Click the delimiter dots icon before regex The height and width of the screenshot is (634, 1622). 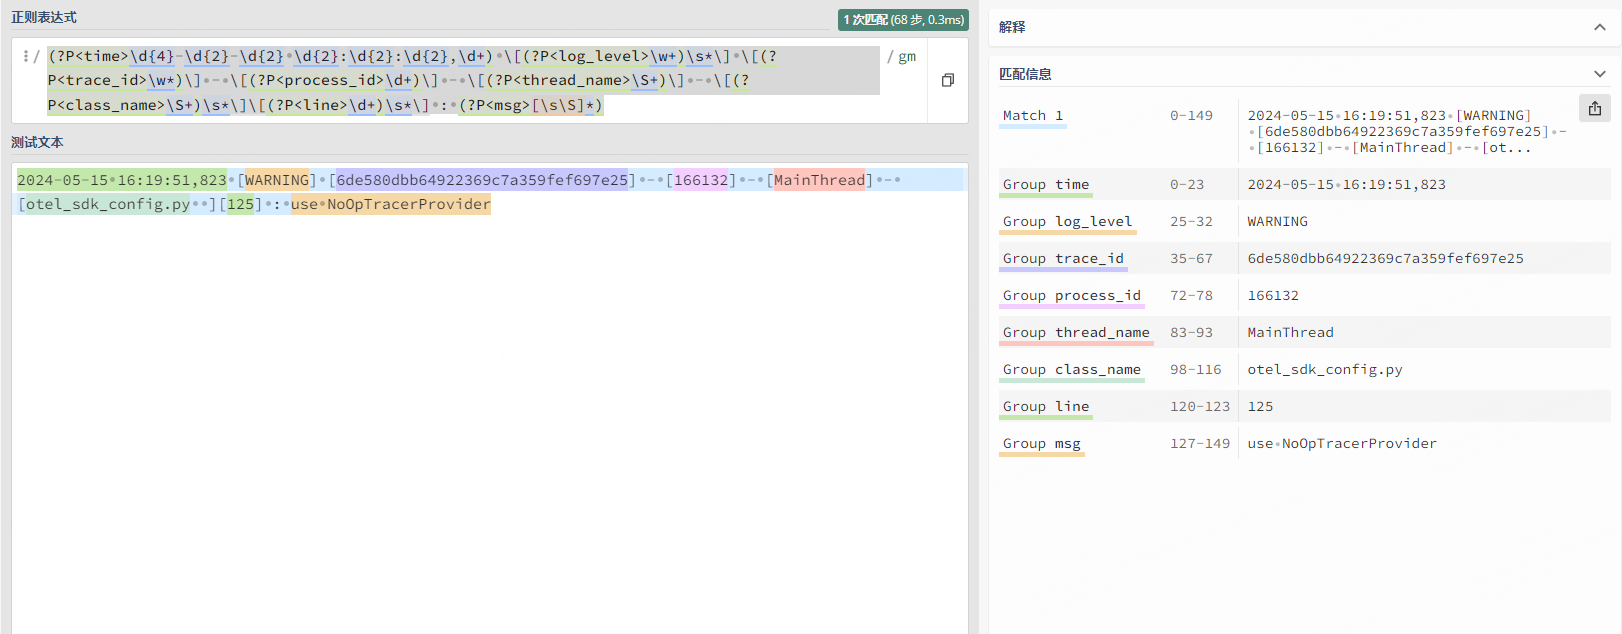26,57
